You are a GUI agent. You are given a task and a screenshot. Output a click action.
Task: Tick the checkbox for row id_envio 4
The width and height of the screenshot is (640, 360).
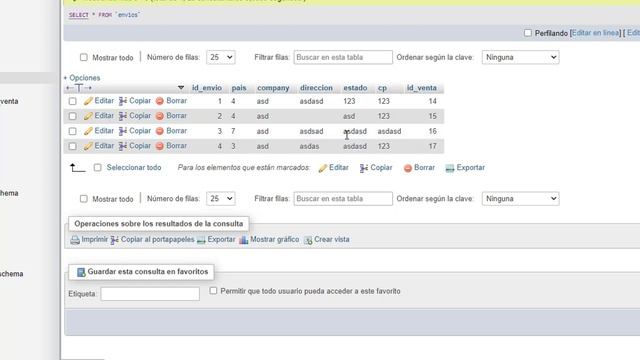point(73,146)
